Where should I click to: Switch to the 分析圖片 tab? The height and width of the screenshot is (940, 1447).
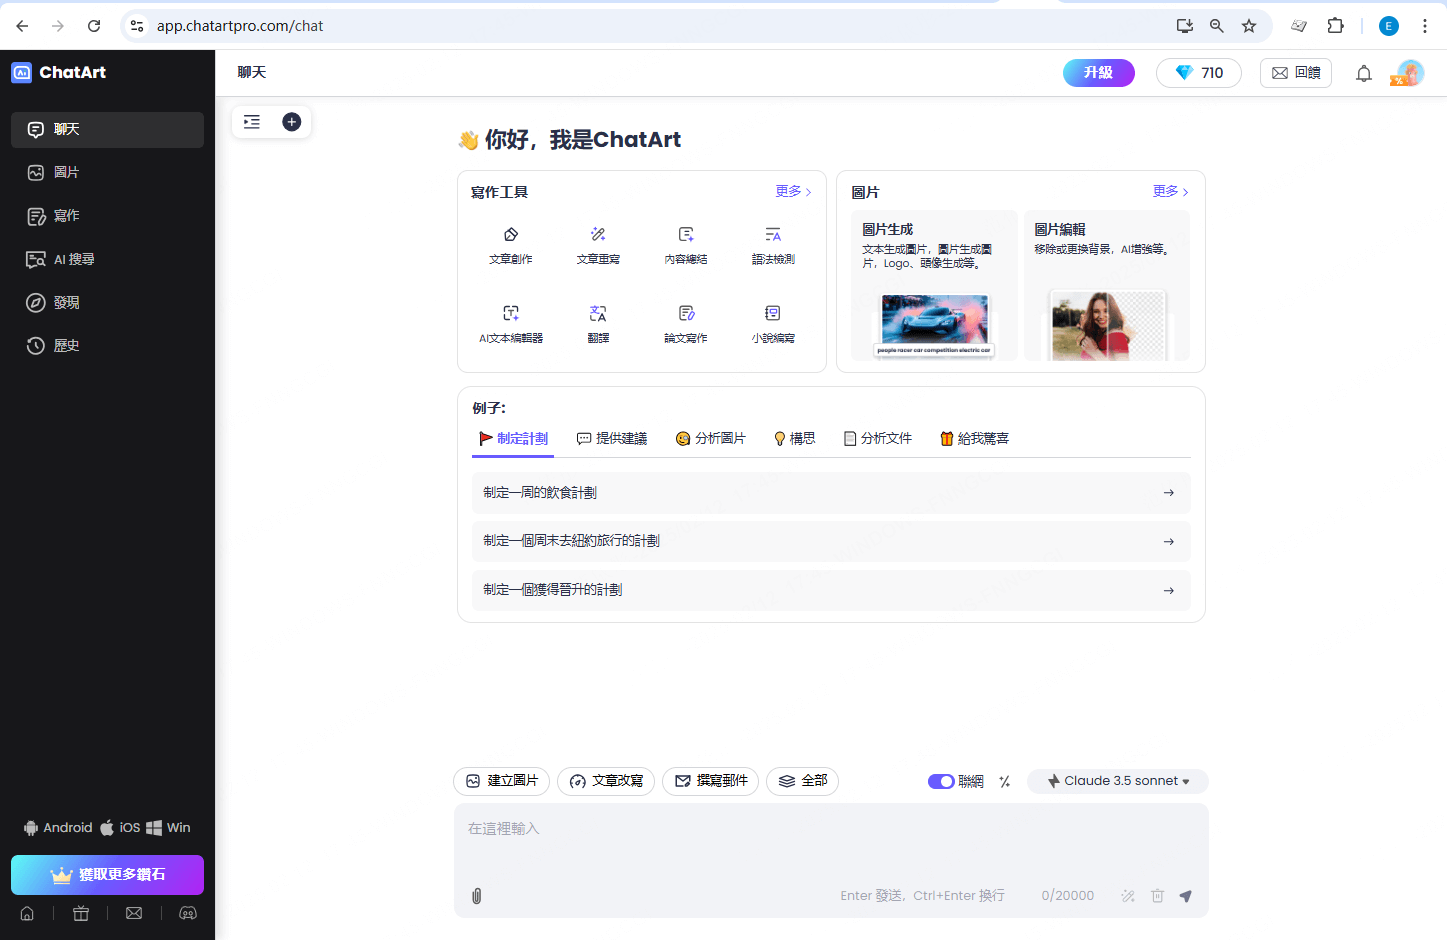[x=711, y=438]
